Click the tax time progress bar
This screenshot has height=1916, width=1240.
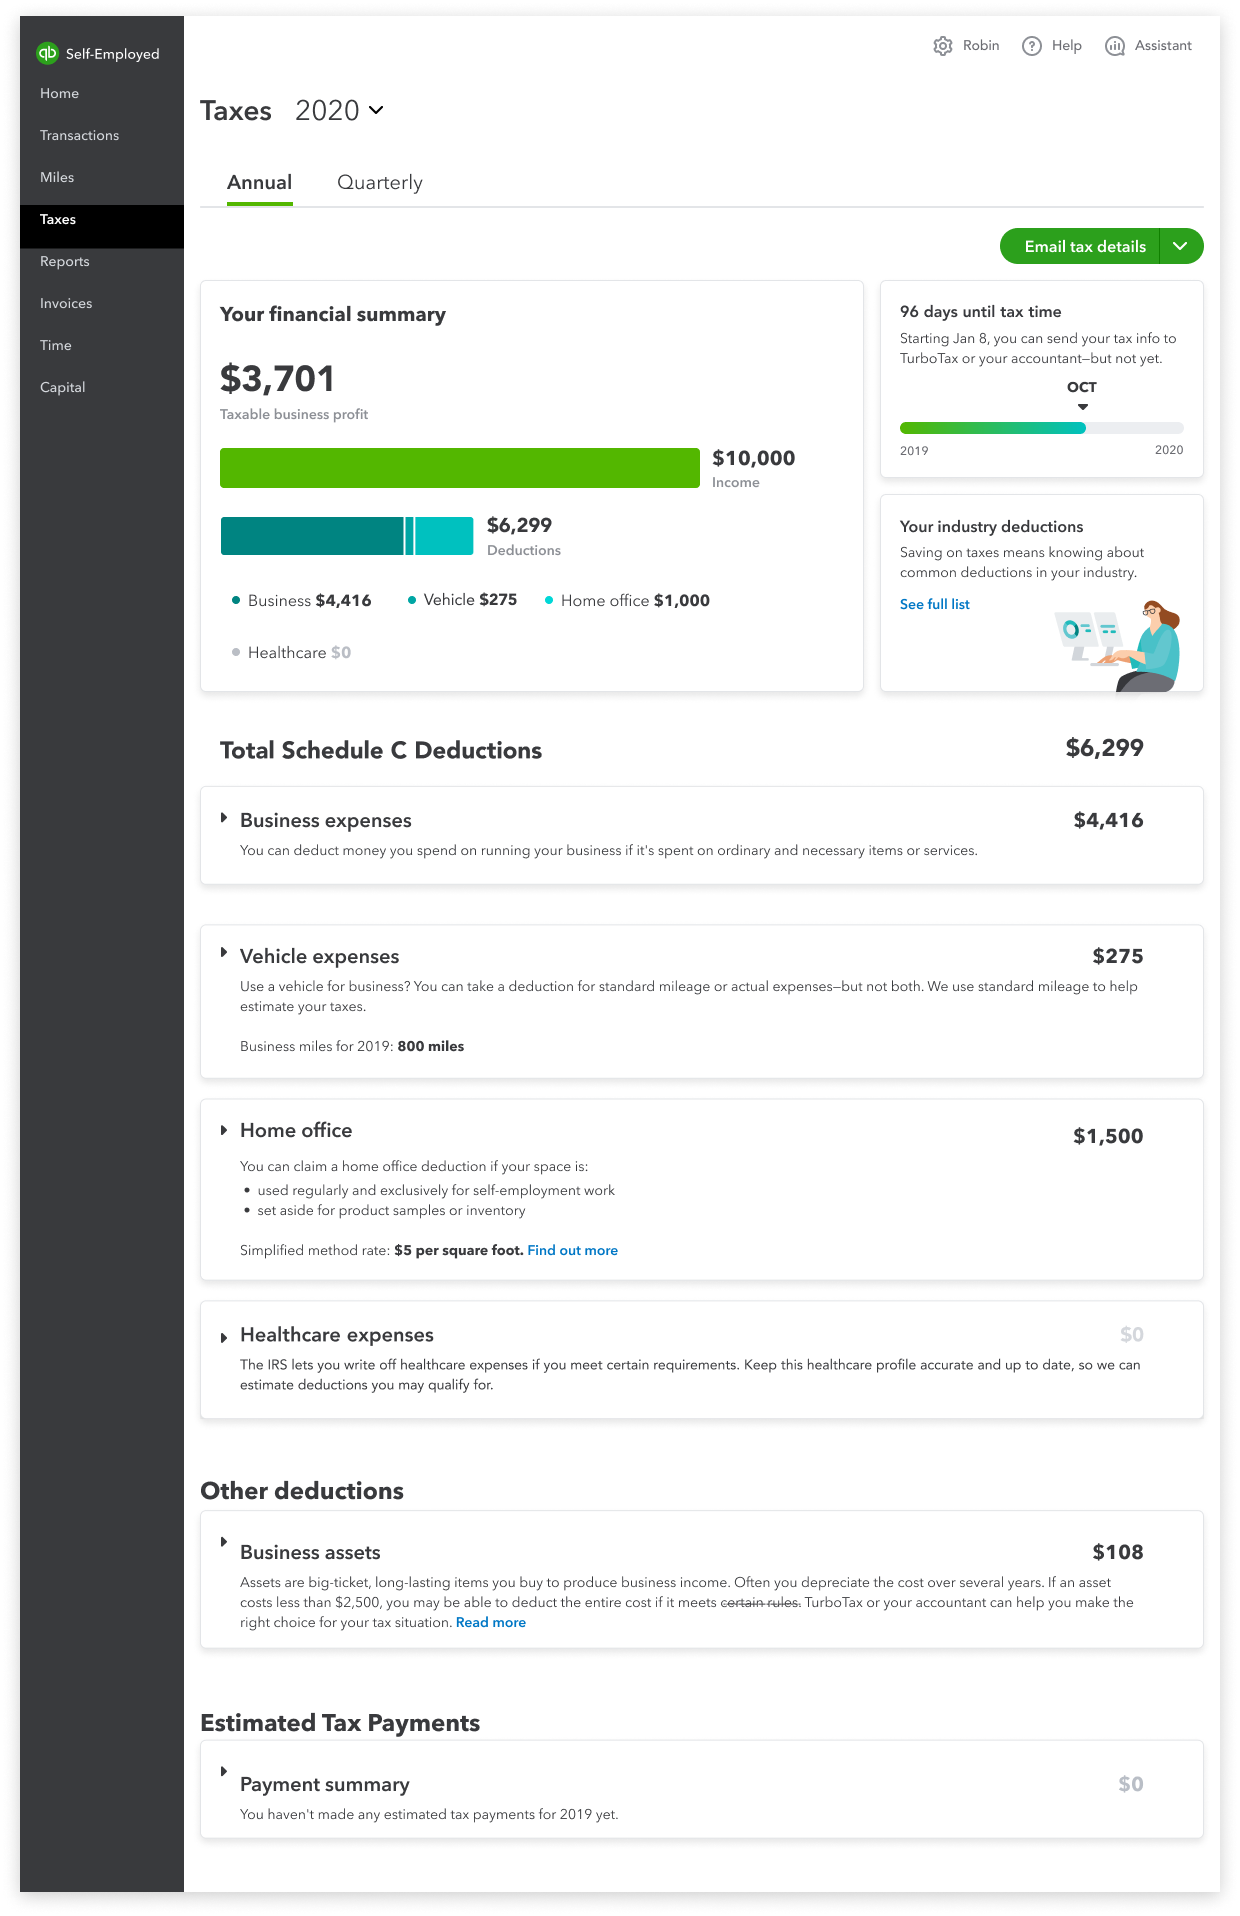[x=1041, y=428]
